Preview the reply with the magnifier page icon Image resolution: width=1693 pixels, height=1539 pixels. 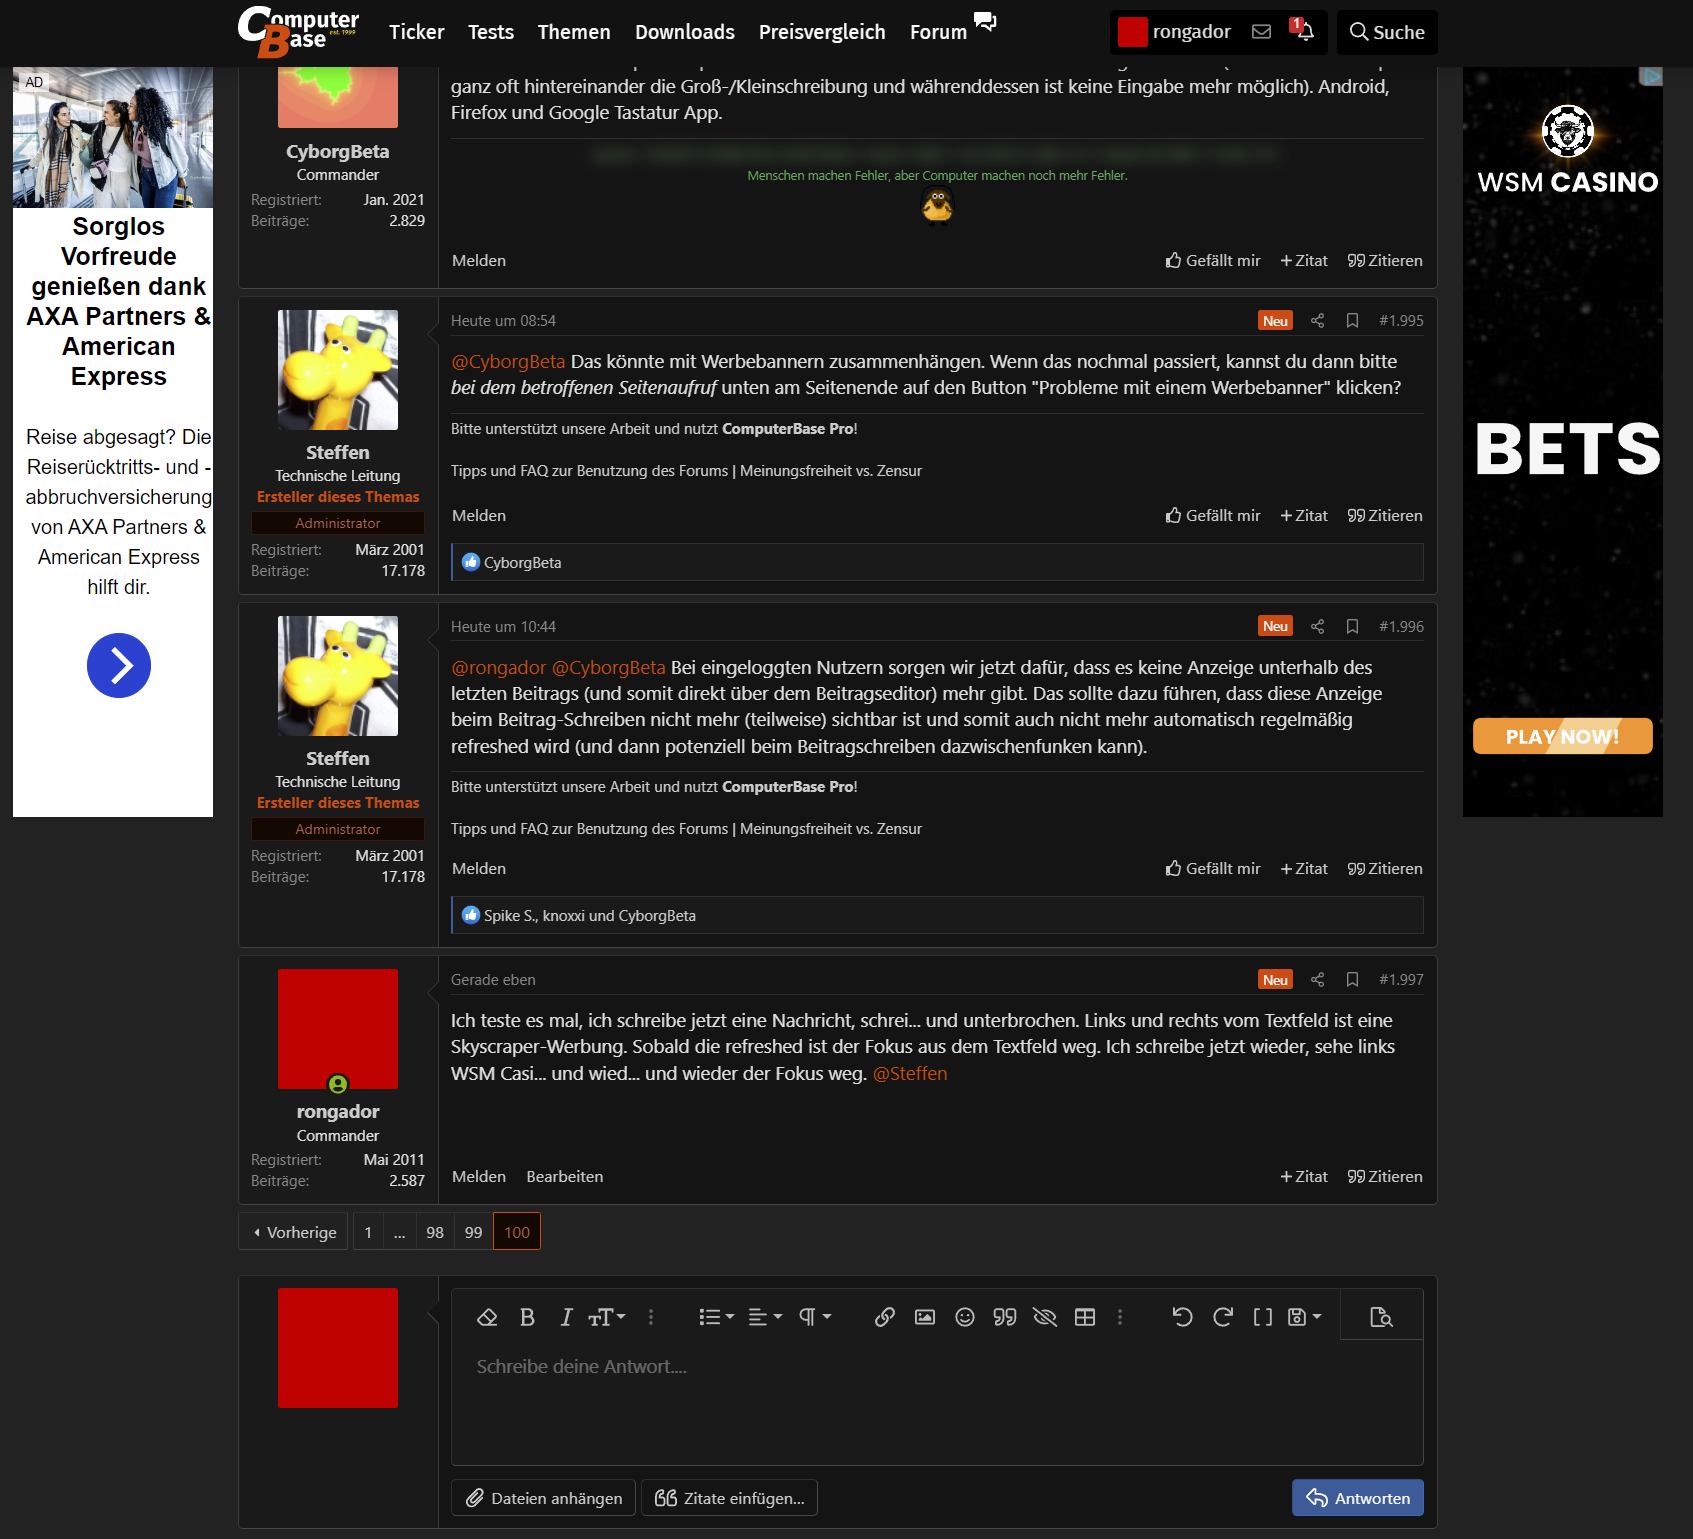1381,1317
